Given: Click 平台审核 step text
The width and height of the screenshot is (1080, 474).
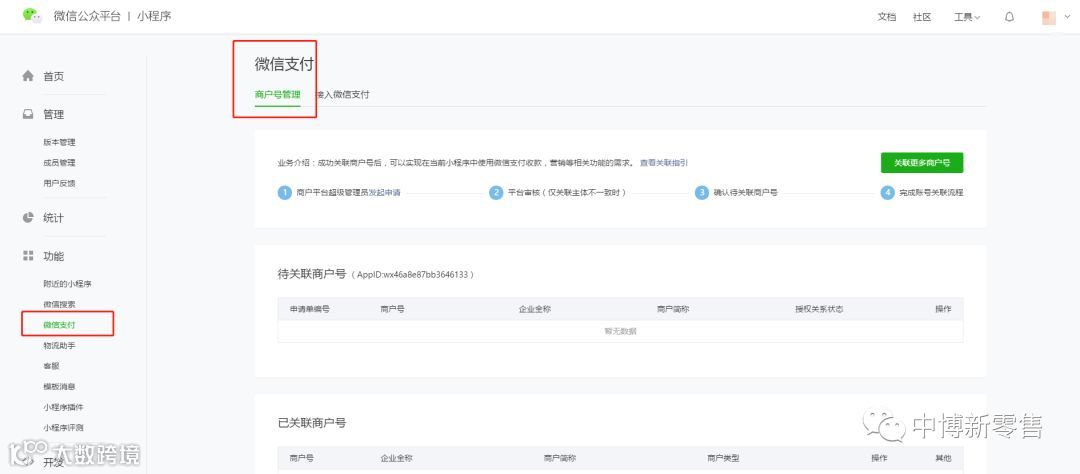Looking at the screenshot, I should (x=568, y=193).
